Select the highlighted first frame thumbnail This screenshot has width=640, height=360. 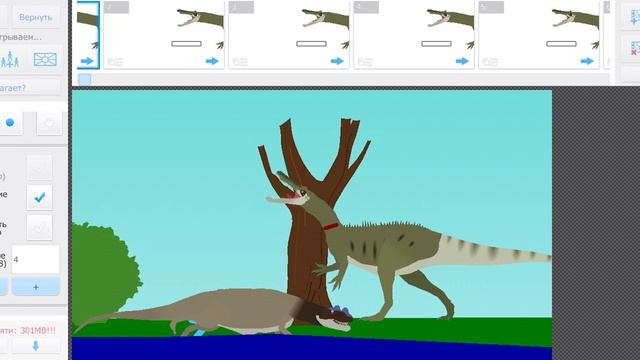(88, 35)
